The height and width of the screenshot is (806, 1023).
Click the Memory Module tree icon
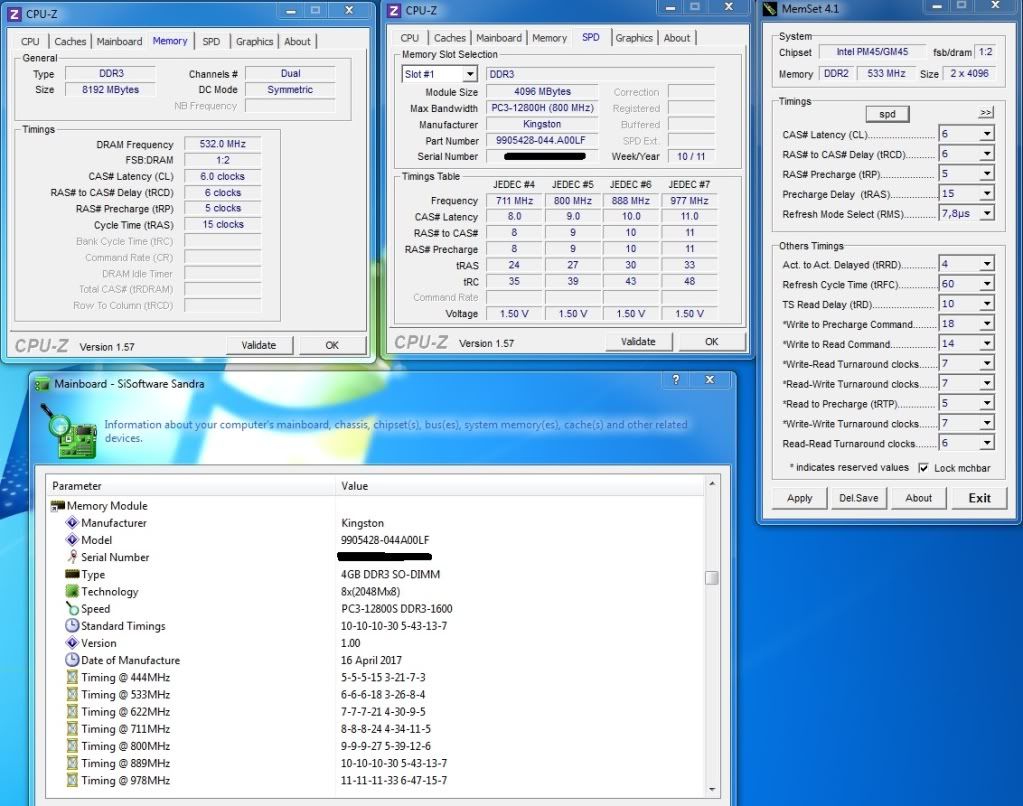[x=57, y=506]
